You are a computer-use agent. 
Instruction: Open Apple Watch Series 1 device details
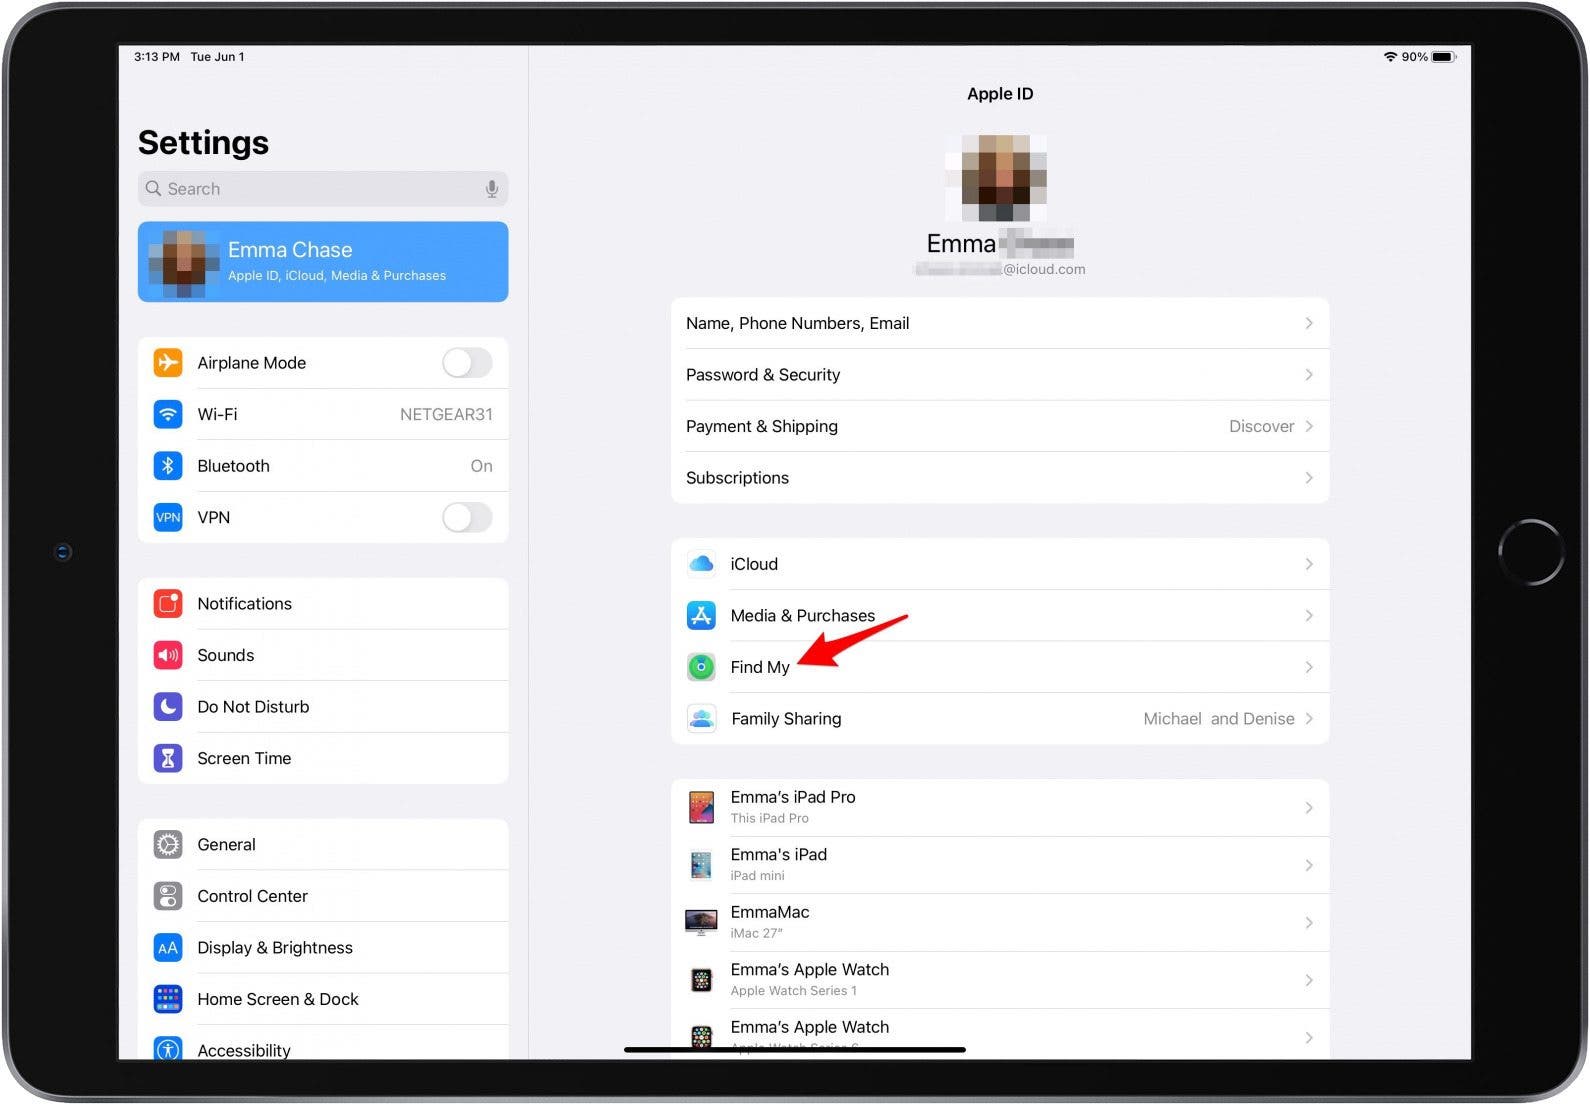coord(1000,980)
